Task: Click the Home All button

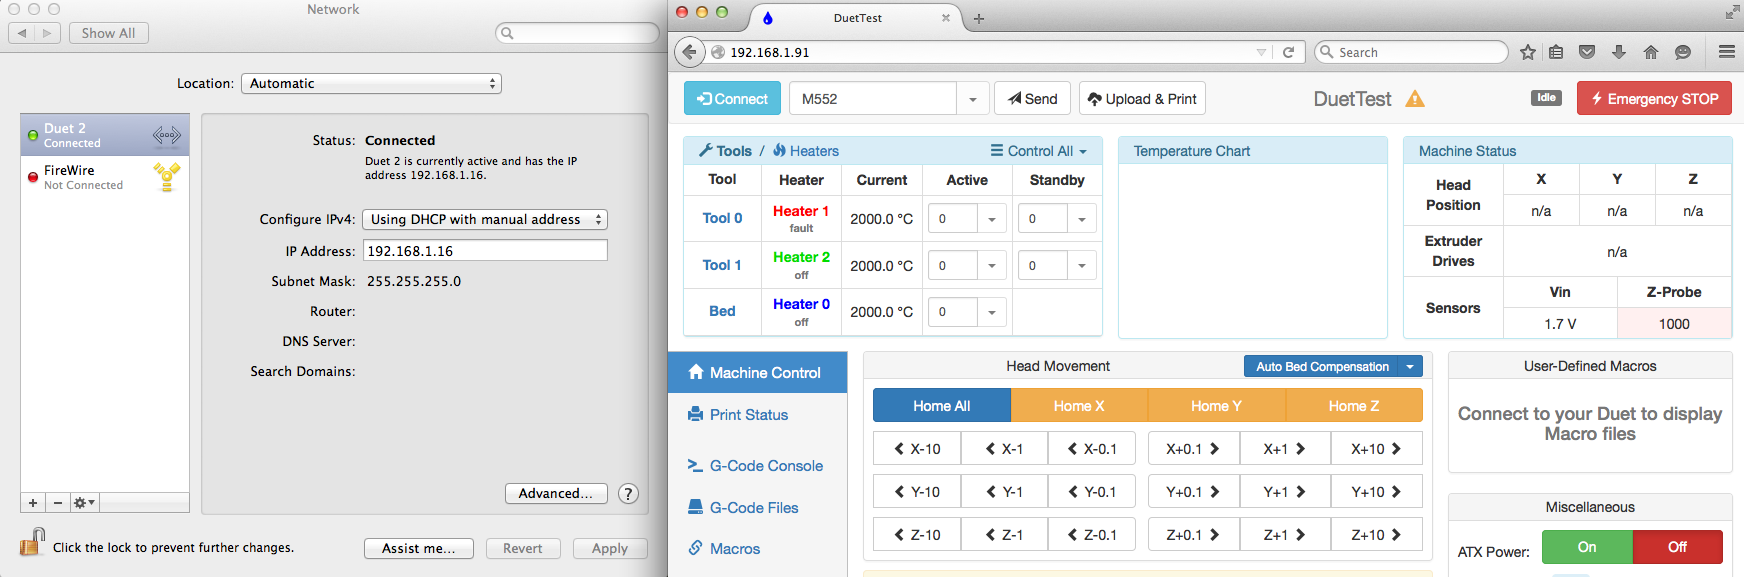Action: 941,406
